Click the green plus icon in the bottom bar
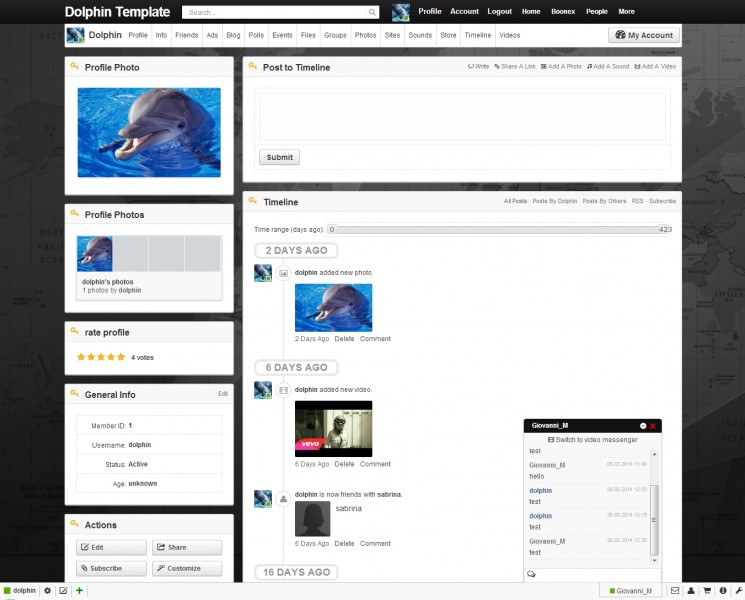 pyautogui.click(x=79, y=590)
